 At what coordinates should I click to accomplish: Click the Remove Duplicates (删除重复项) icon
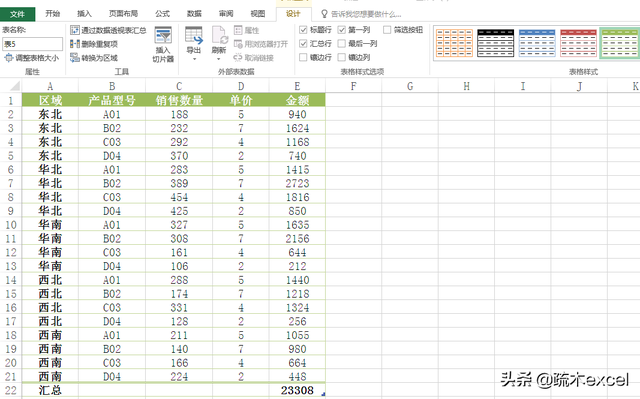74,44
